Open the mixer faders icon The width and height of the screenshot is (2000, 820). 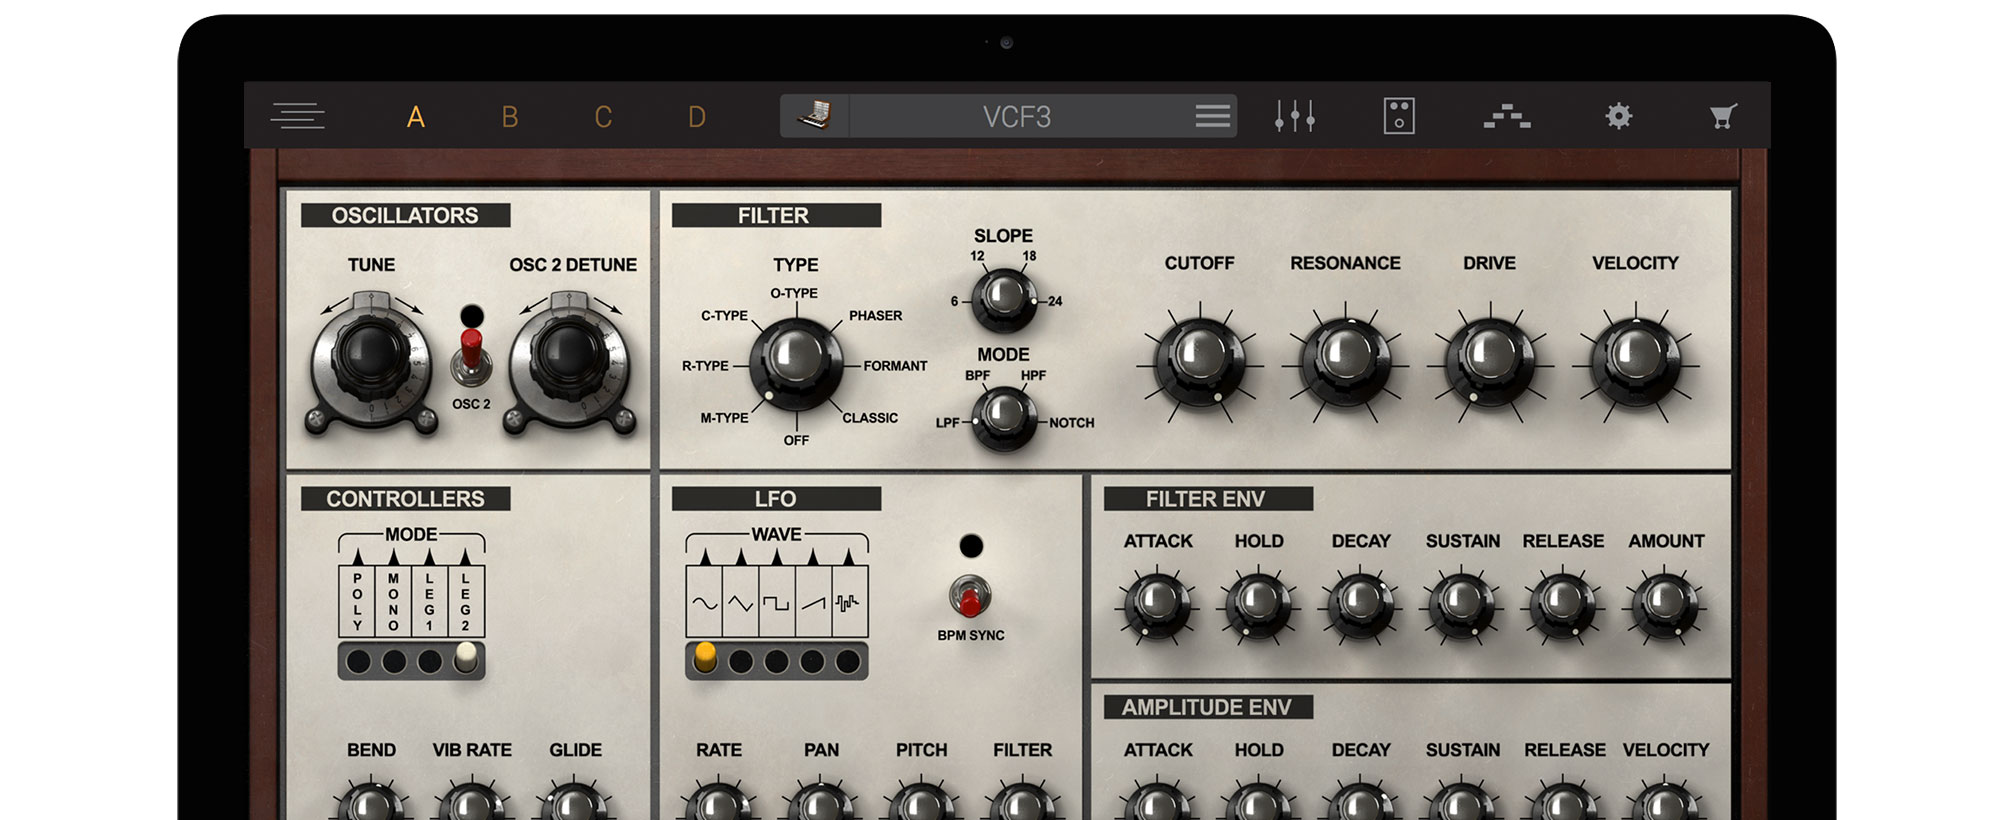tap(1295, 116)
